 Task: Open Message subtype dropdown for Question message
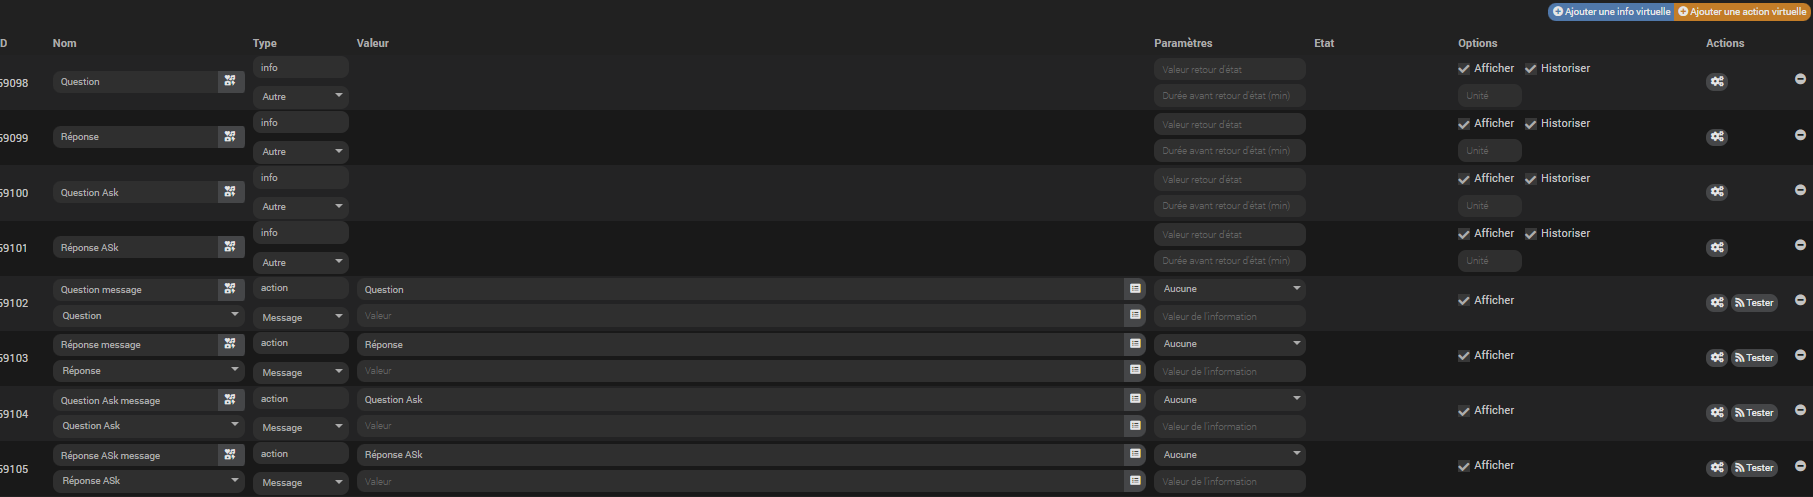point(300,317)
